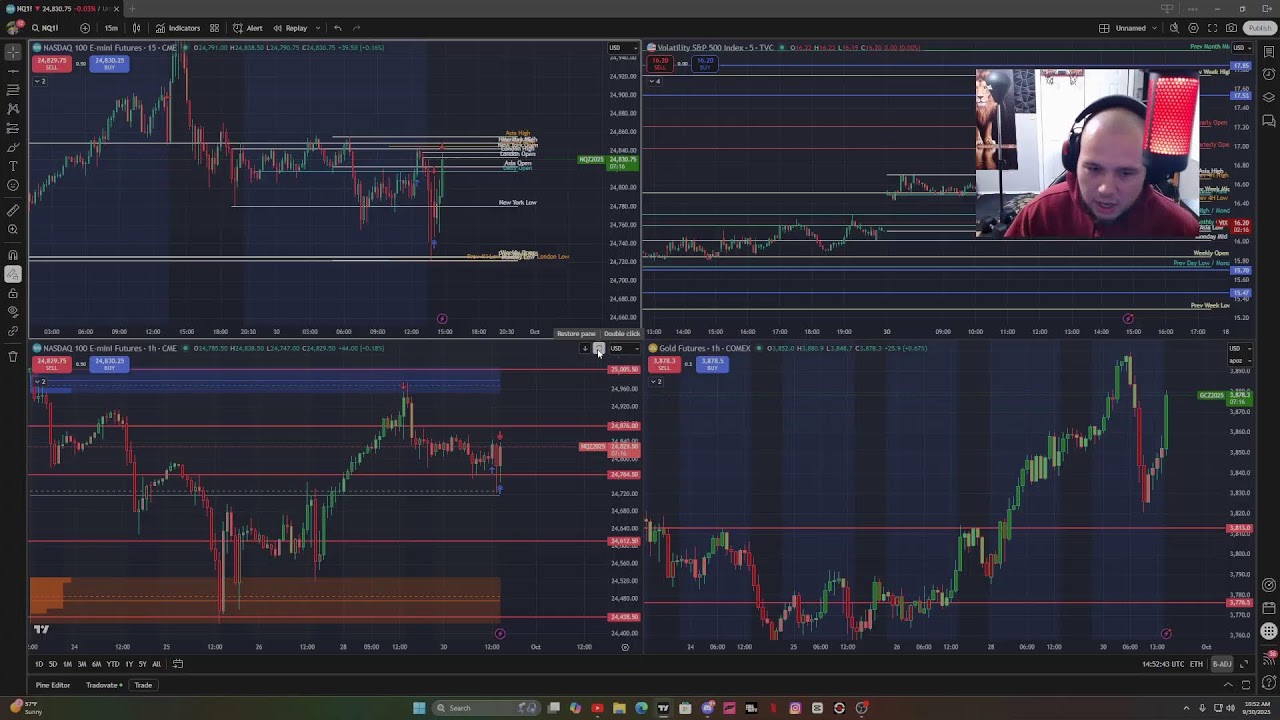This screenshot has height=720, width=1280.
Task: Redo the last chart action
Action: (357, 28)
